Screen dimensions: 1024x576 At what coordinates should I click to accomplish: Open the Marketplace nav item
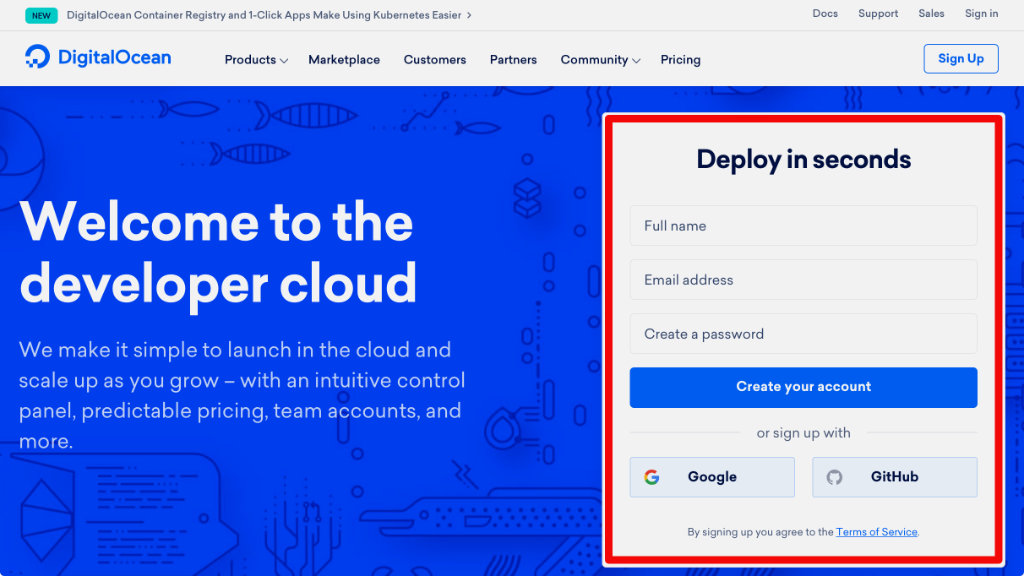point(344,60)
